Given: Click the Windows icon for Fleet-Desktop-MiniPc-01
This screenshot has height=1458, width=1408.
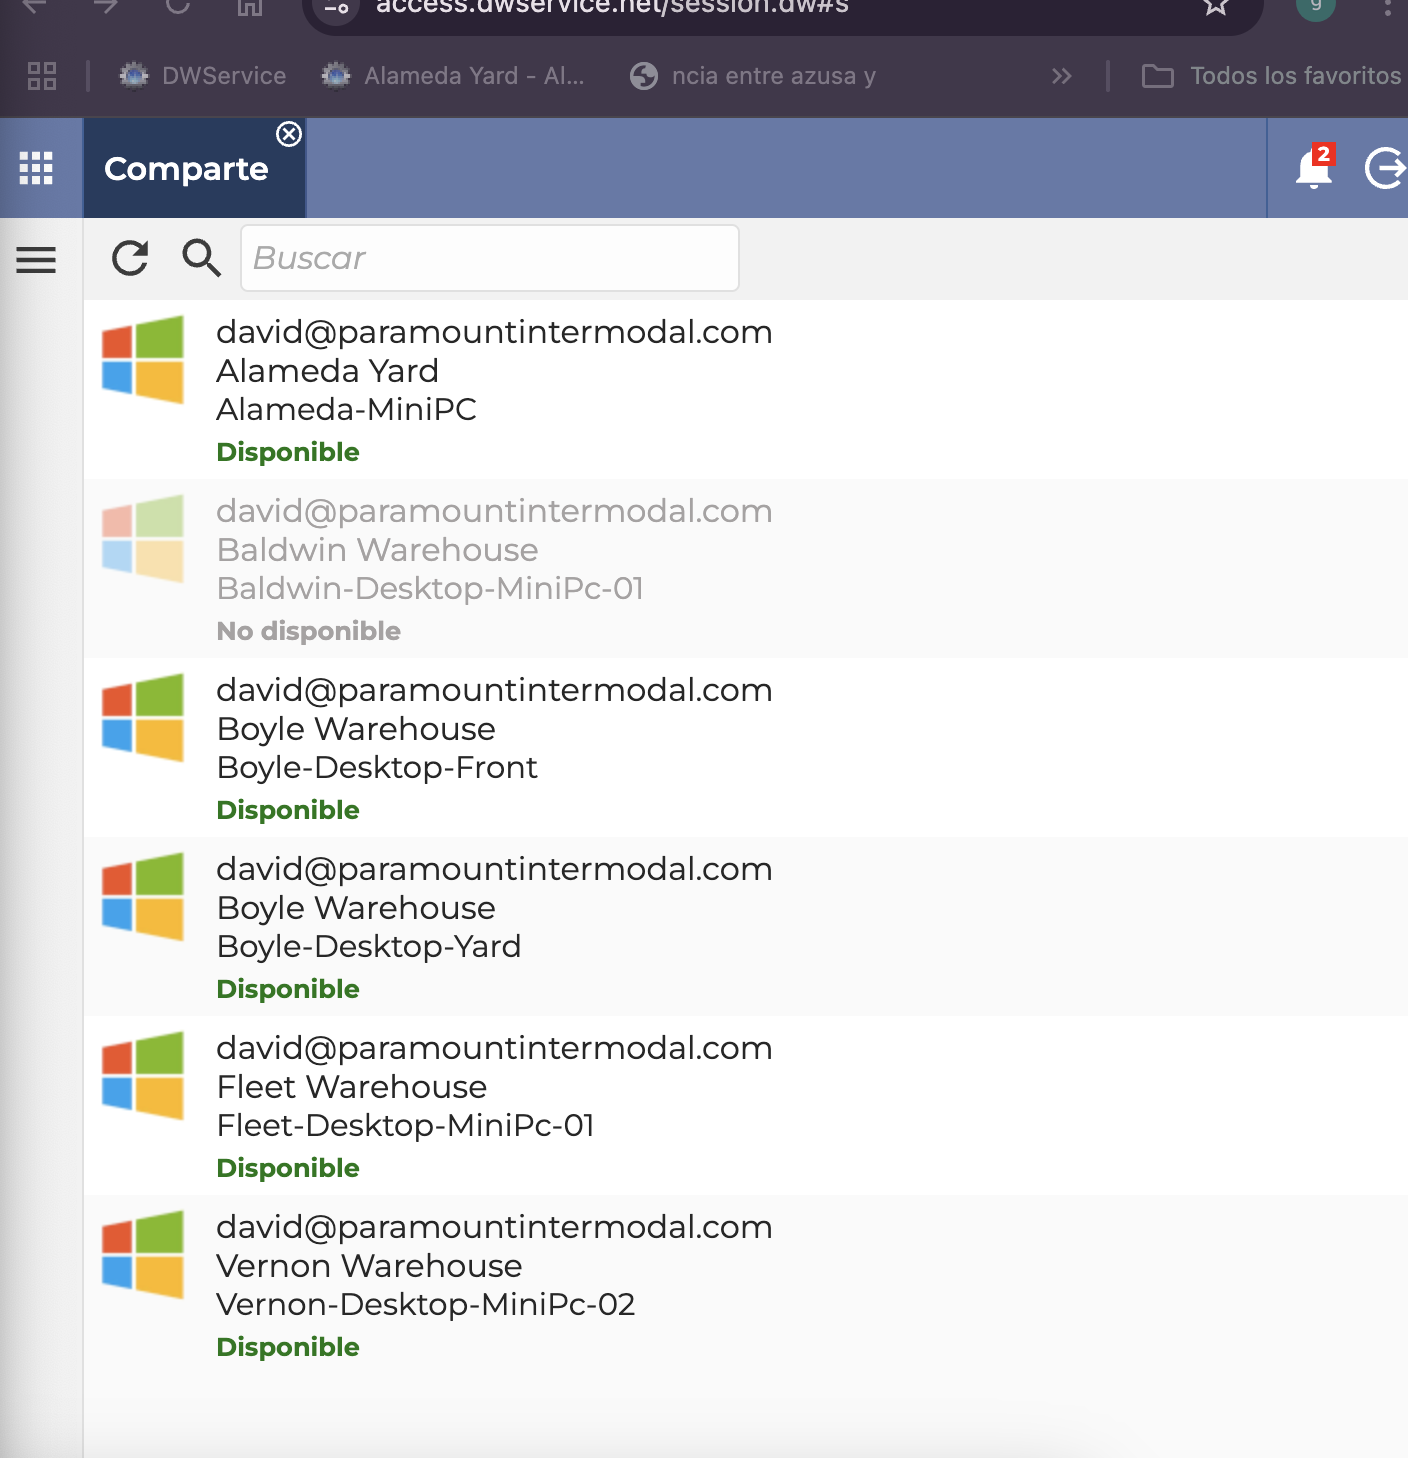Looking at the screenshot, I should point(143,1076).
